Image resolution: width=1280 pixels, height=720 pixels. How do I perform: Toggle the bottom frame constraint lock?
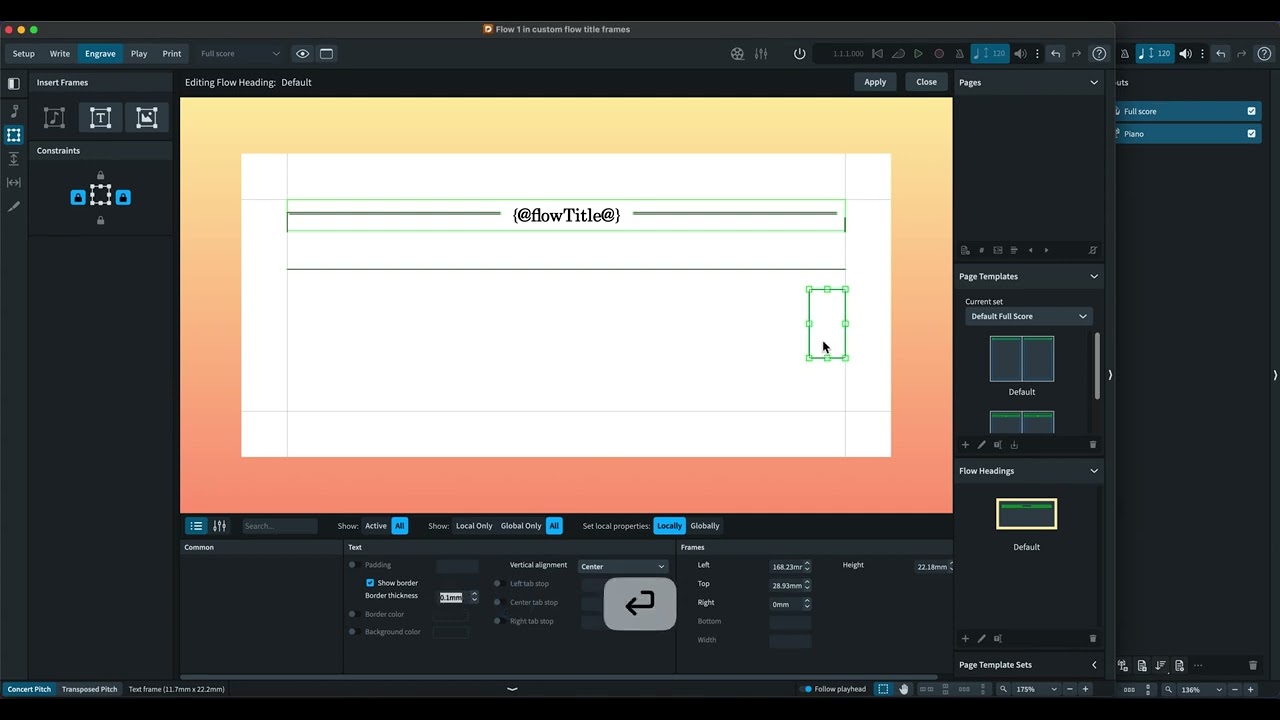[100, 220]
